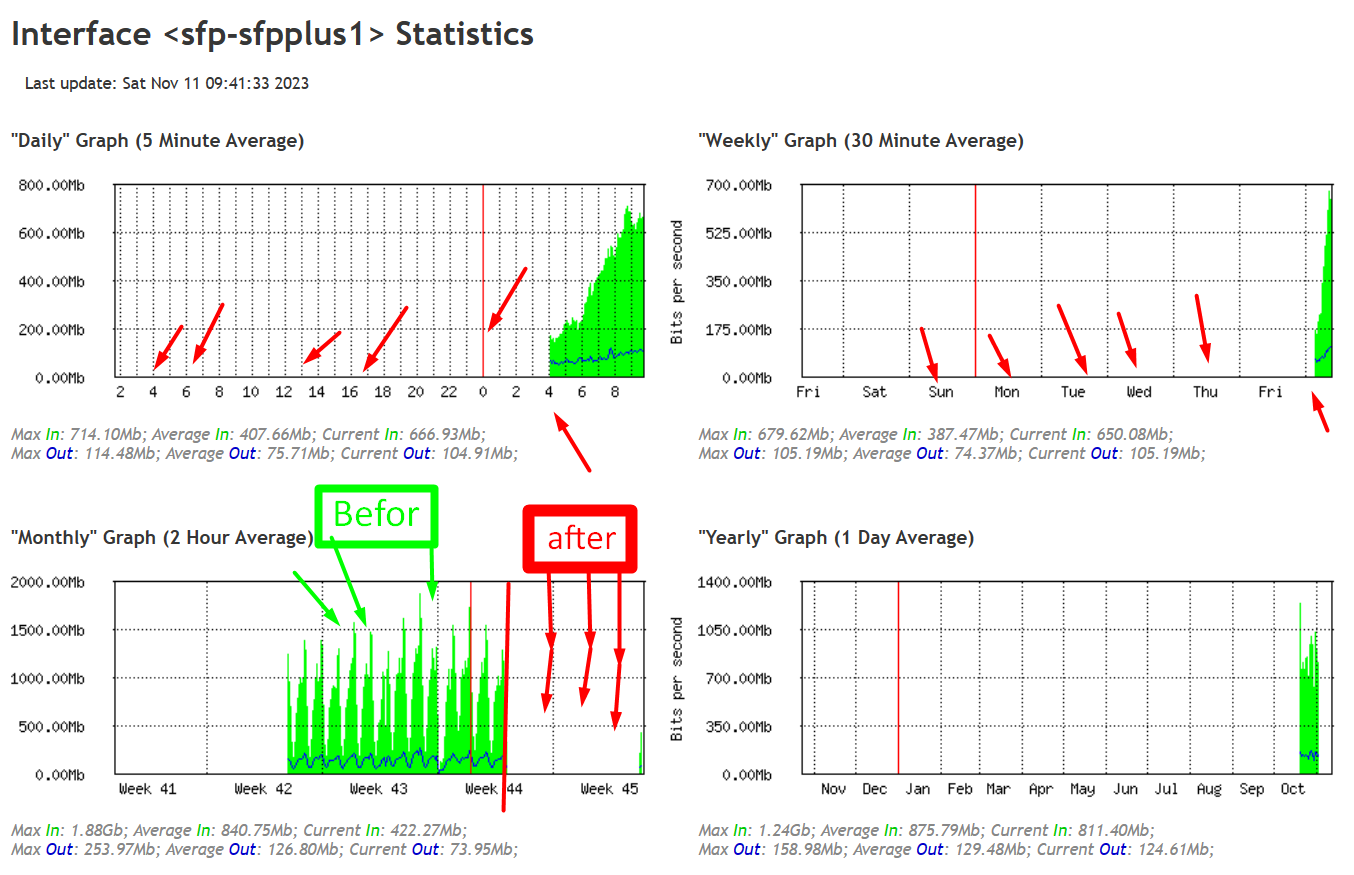The width and height of the screenshot is (1354, 875).
Task: Click the Week 45 axis label
Action: (x=608, y=788)
